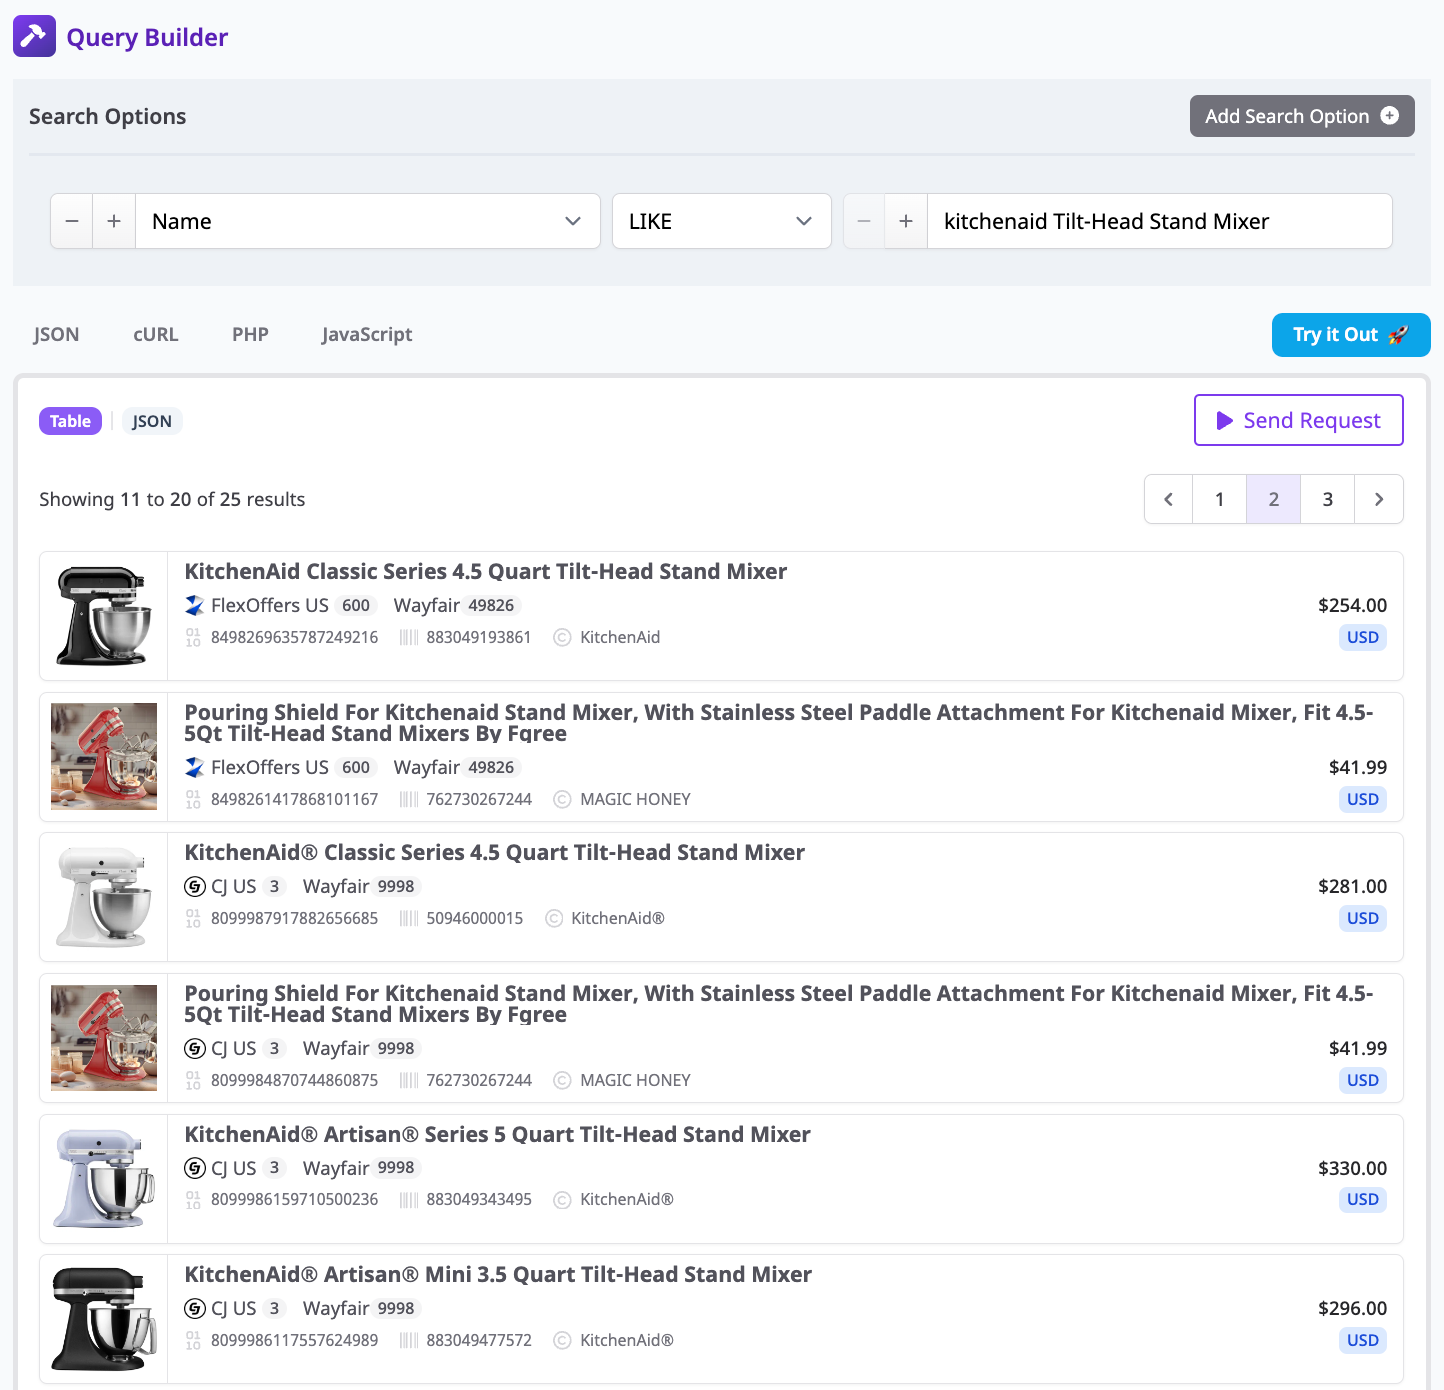This screenshot has width=1444, height=1390.
Task: Open the black Artisan Mini mixer thumbnail
Action: click(x=104, y=1319)
